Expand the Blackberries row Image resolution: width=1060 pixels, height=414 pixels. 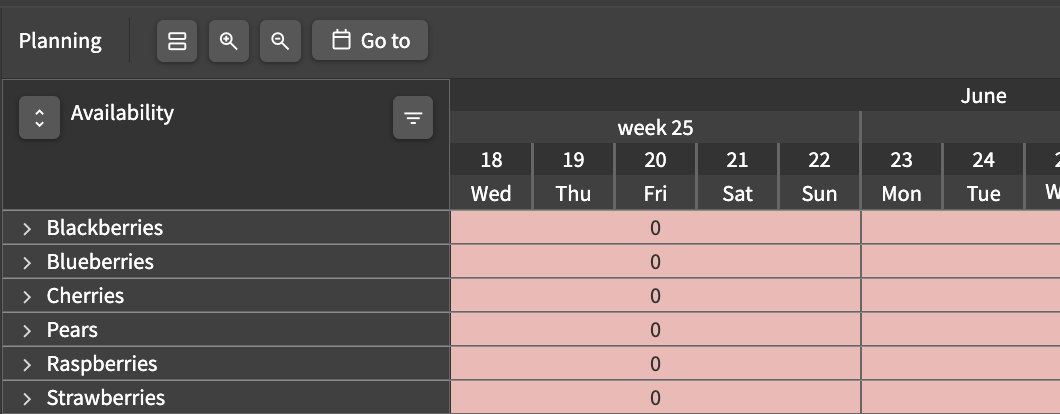(27, 229)
